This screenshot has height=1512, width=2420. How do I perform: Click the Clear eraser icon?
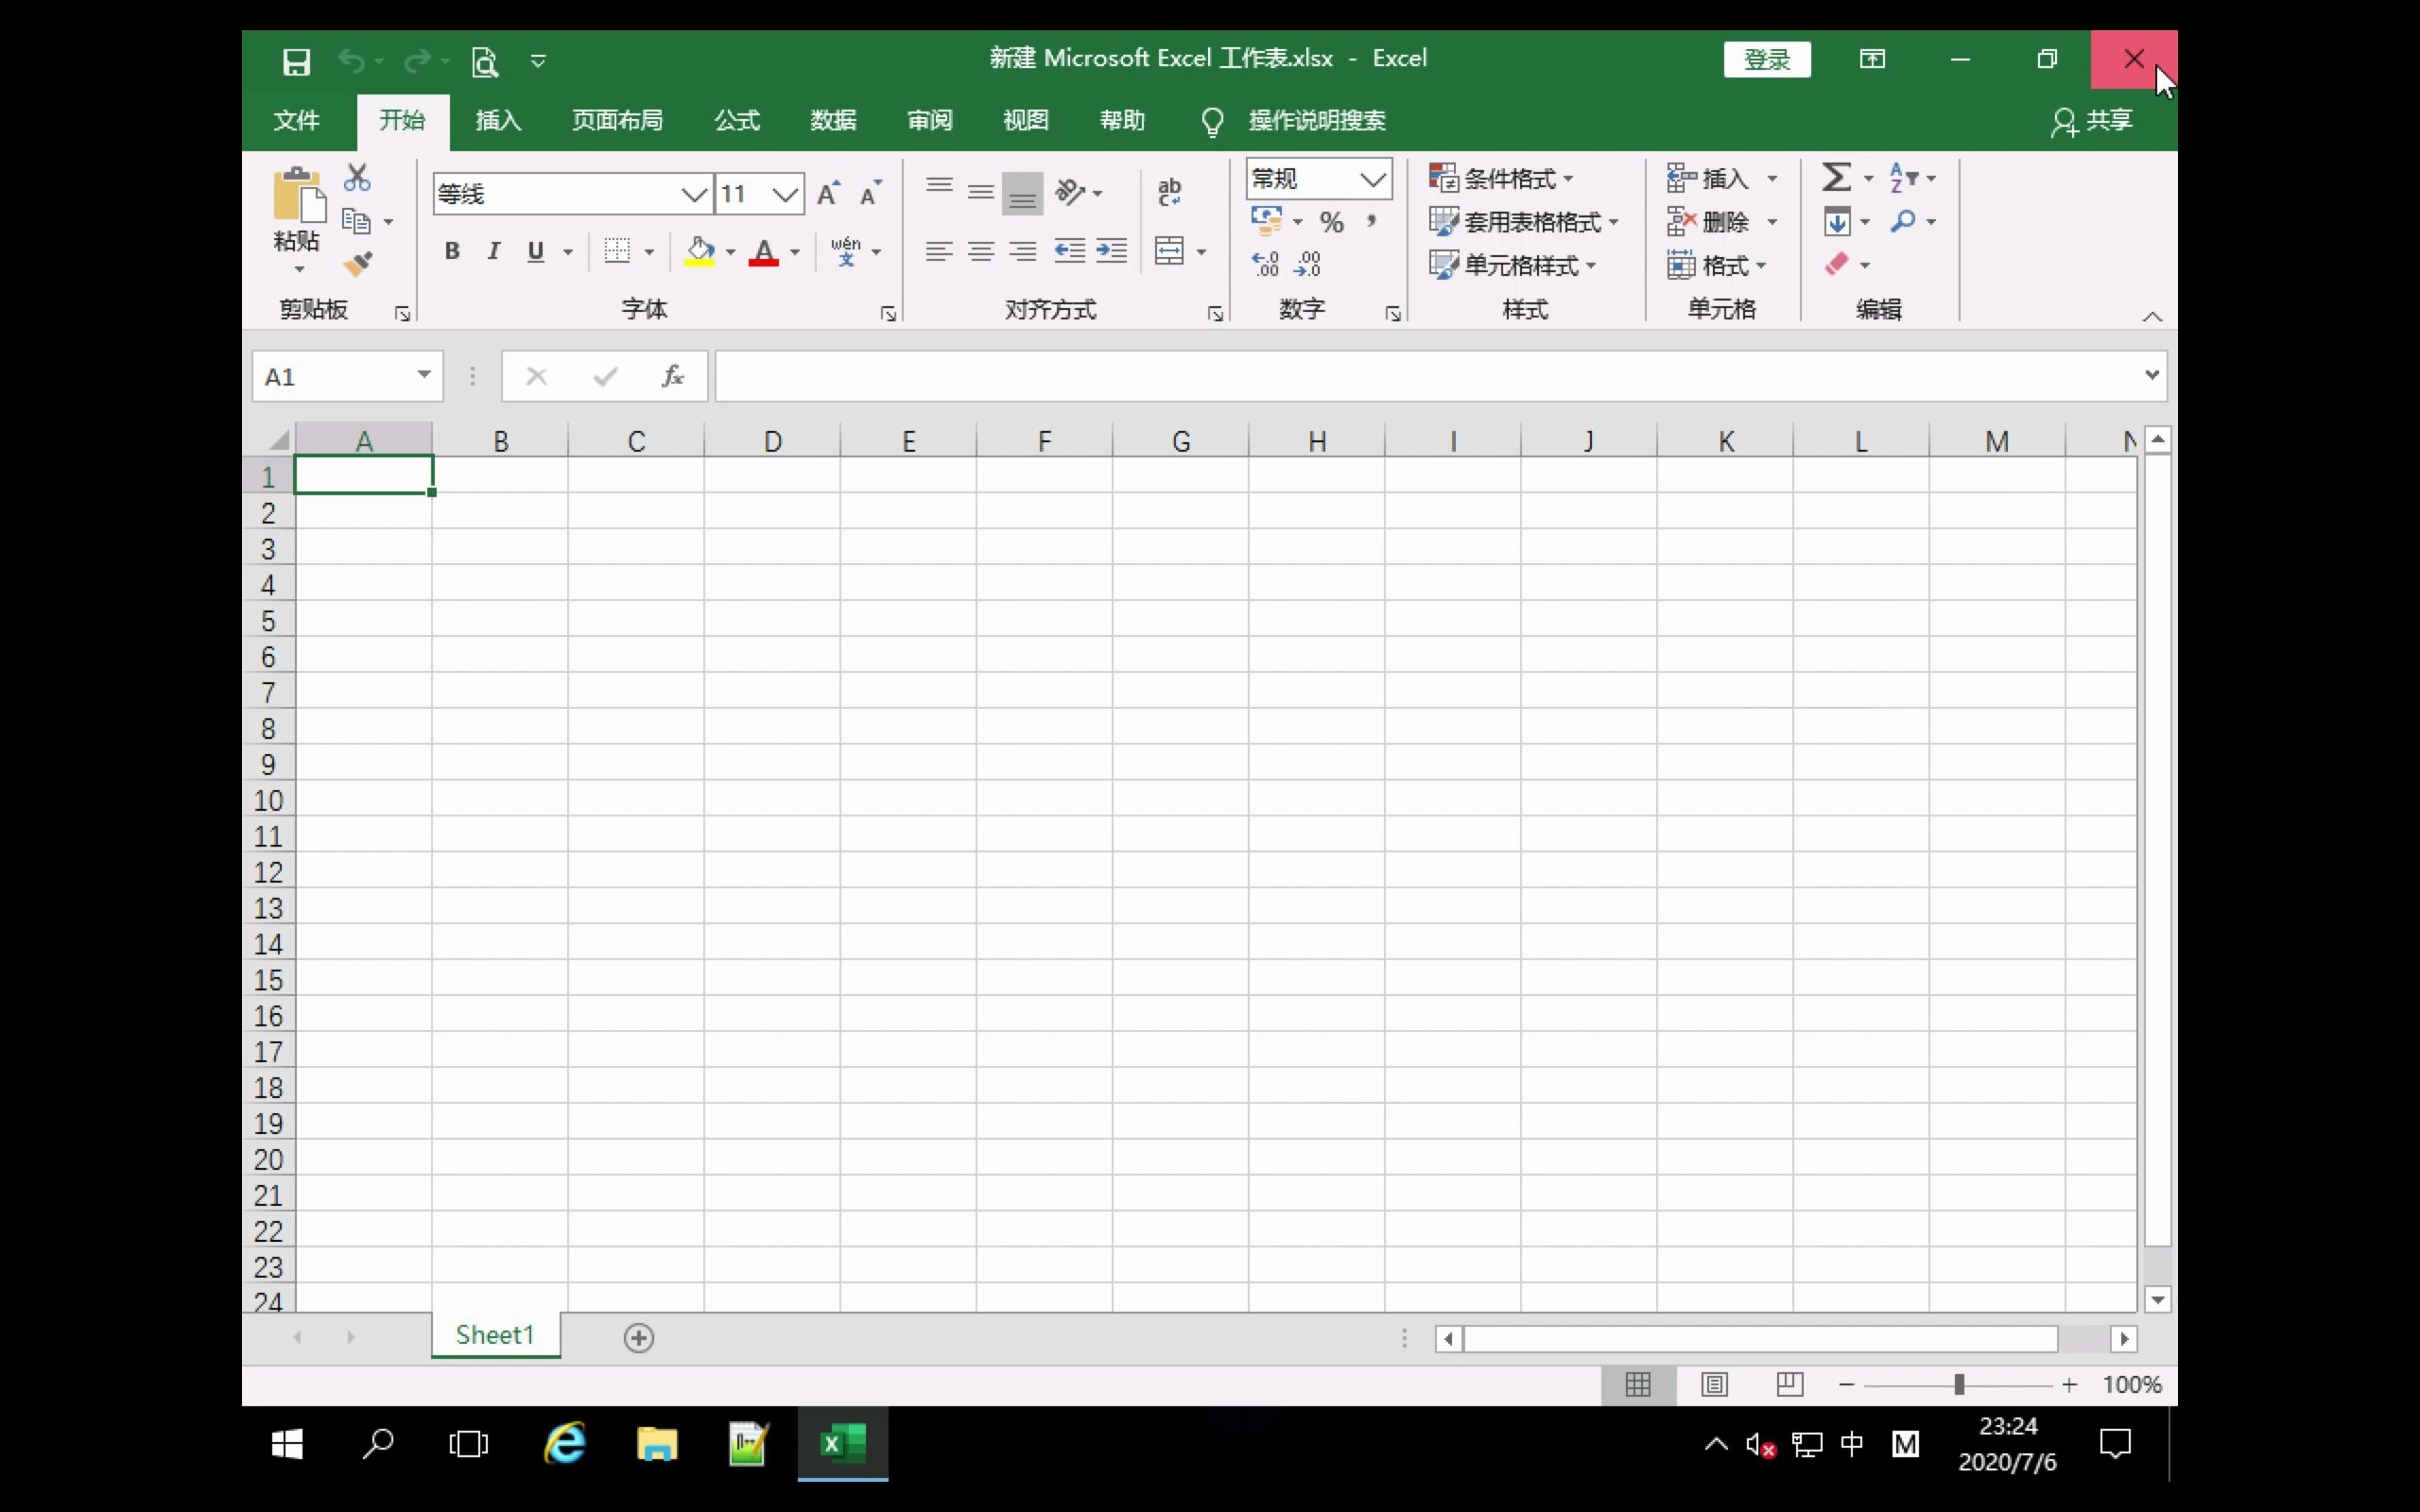1837,264
